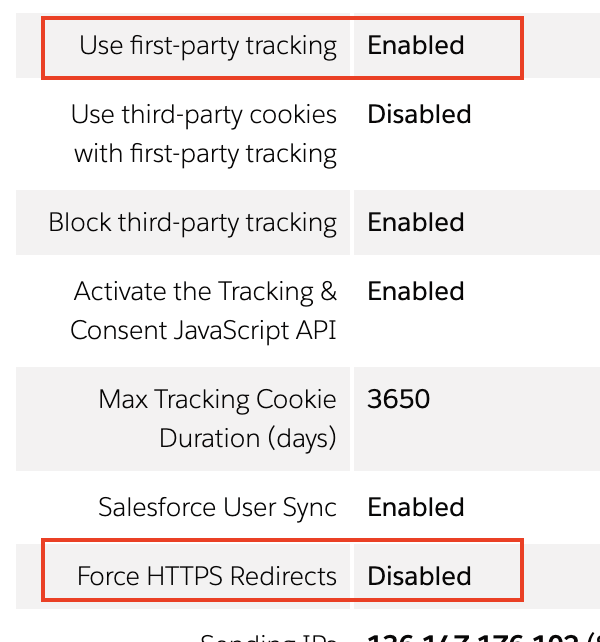600x642 pixels.
Task: Select Disabled value for third-party cookies
Action: click(x=419, y=114)
